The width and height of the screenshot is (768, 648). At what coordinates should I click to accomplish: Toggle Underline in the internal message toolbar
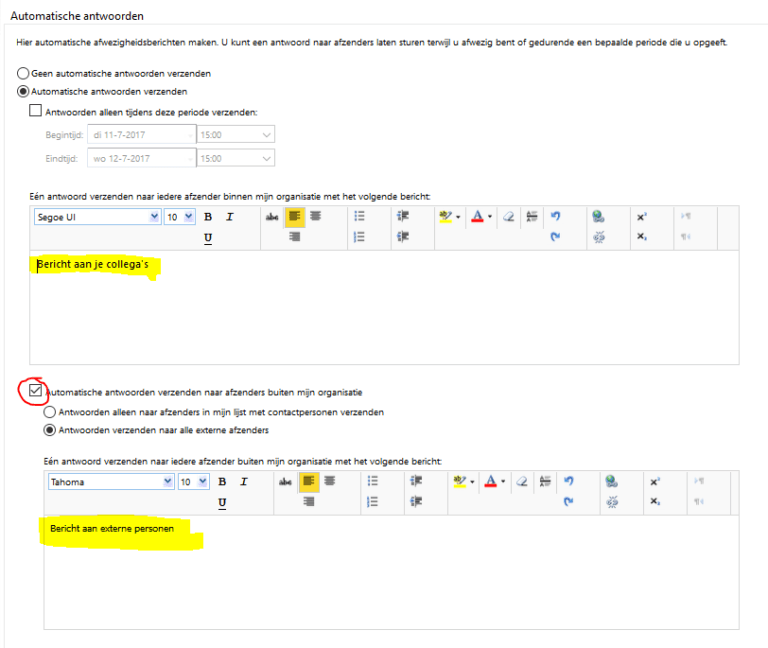[208, 238]
